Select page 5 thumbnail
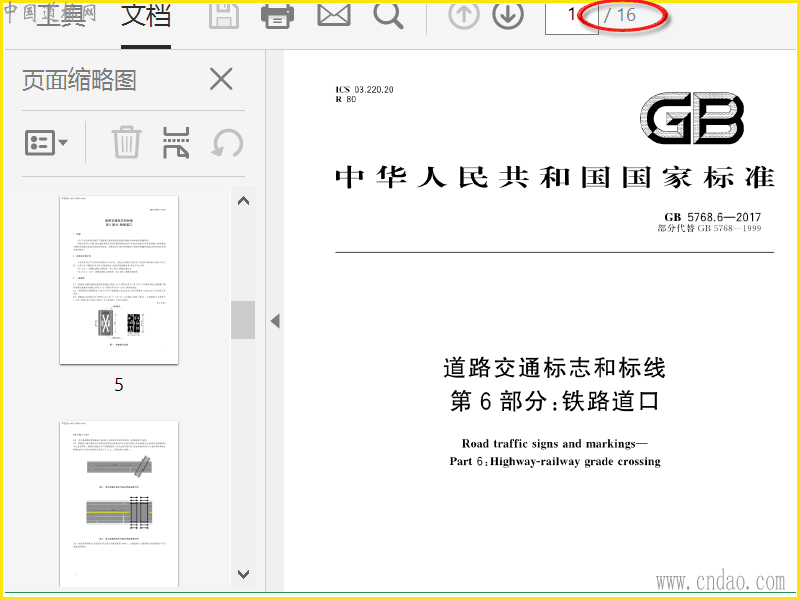 pos(119,280)
